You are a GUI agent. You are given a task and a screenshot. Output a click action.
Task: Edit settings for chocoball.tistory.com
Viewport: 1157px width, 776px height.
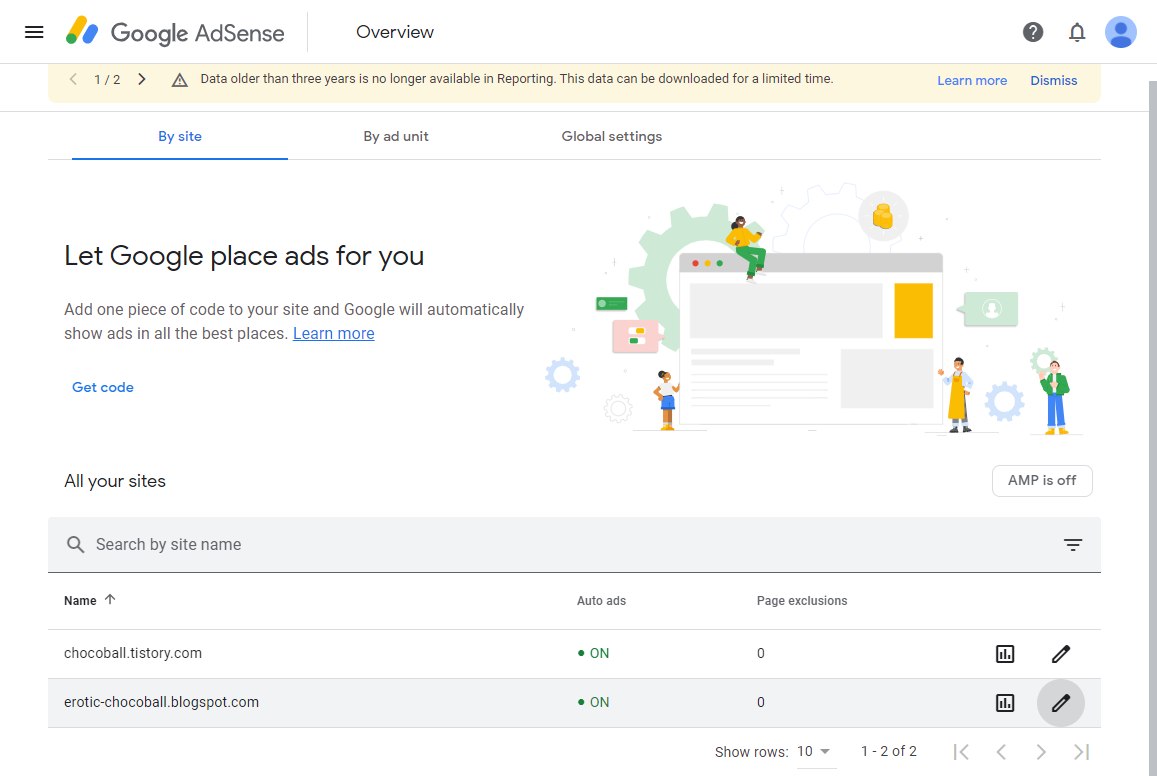[x=1060, y=654]
